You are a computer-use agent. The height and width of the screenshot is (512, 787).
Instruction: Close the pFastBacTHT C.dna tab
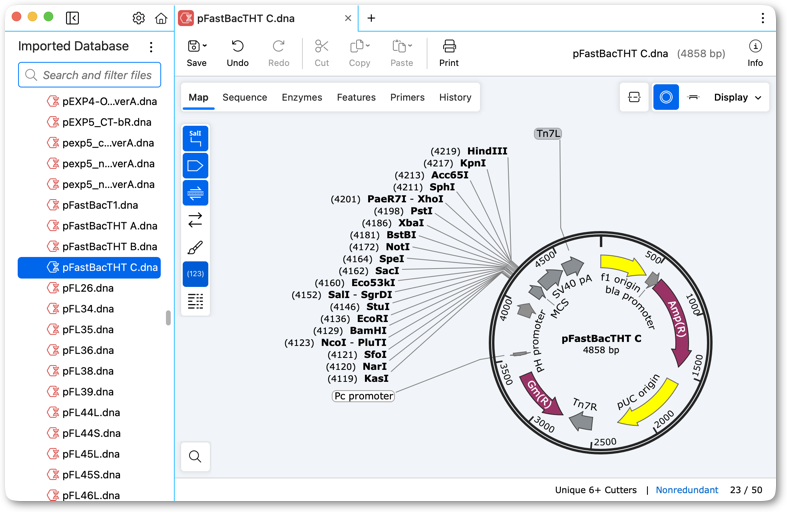pos(348,18)
